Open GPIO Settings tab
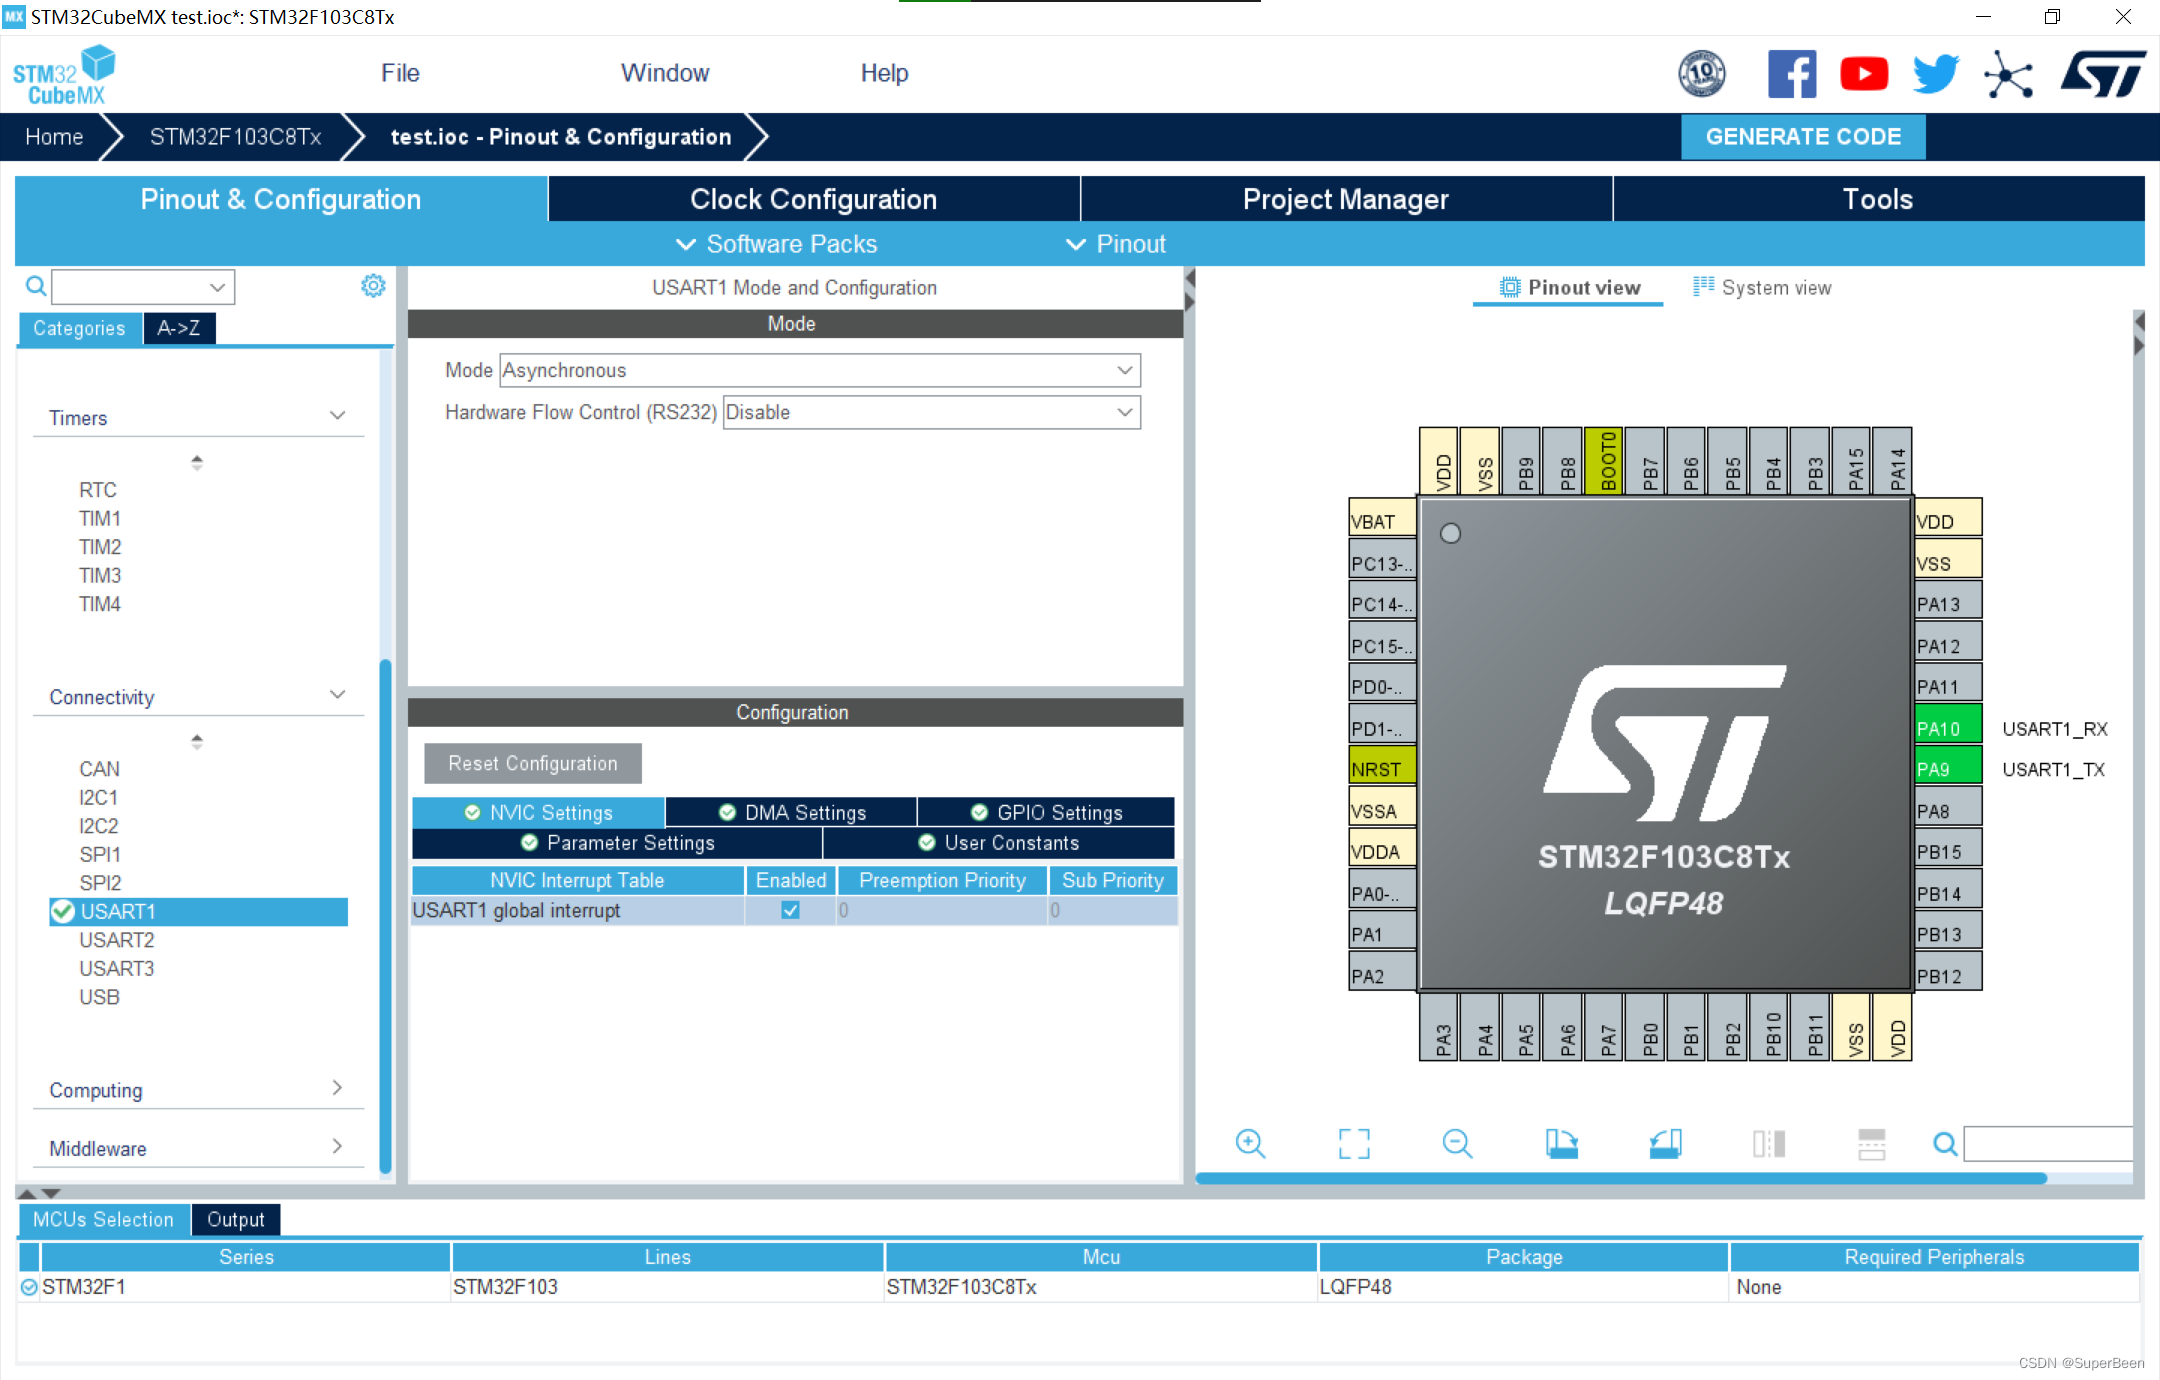Image resolution: width=2160 pixels, height=1380 pixels. (1046, 812)
